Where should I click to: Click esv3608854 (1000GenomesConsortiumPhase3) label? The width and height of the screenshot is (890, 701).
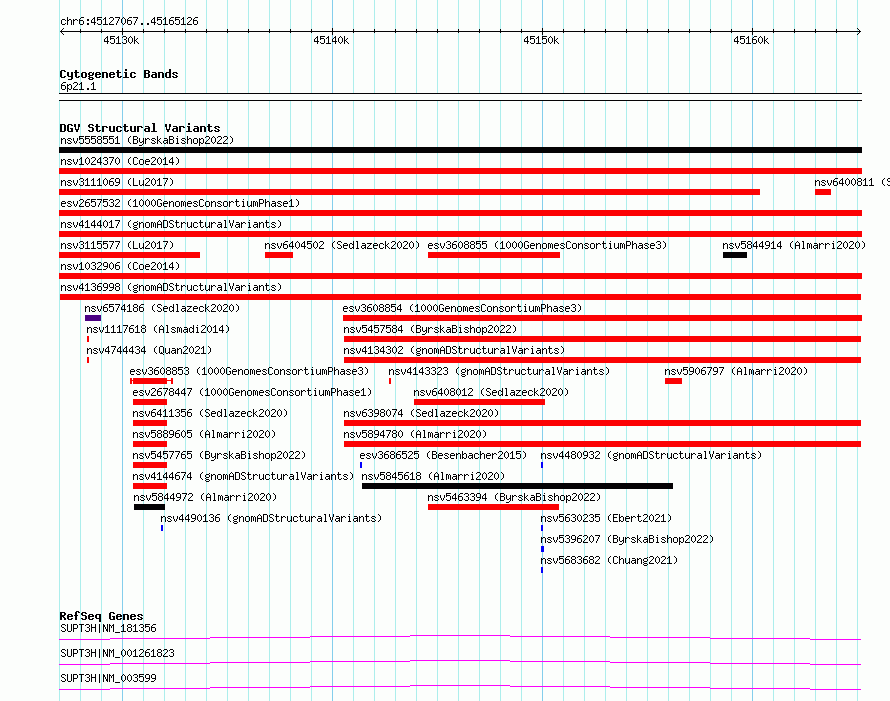[x=462, y=308]
